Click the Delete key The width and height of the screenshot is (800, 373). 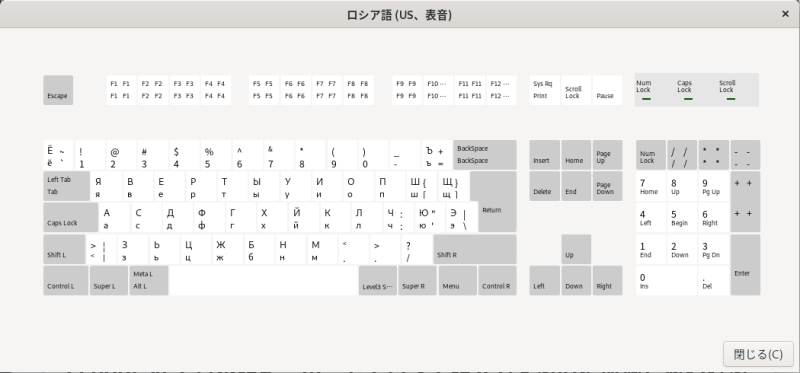544,186
